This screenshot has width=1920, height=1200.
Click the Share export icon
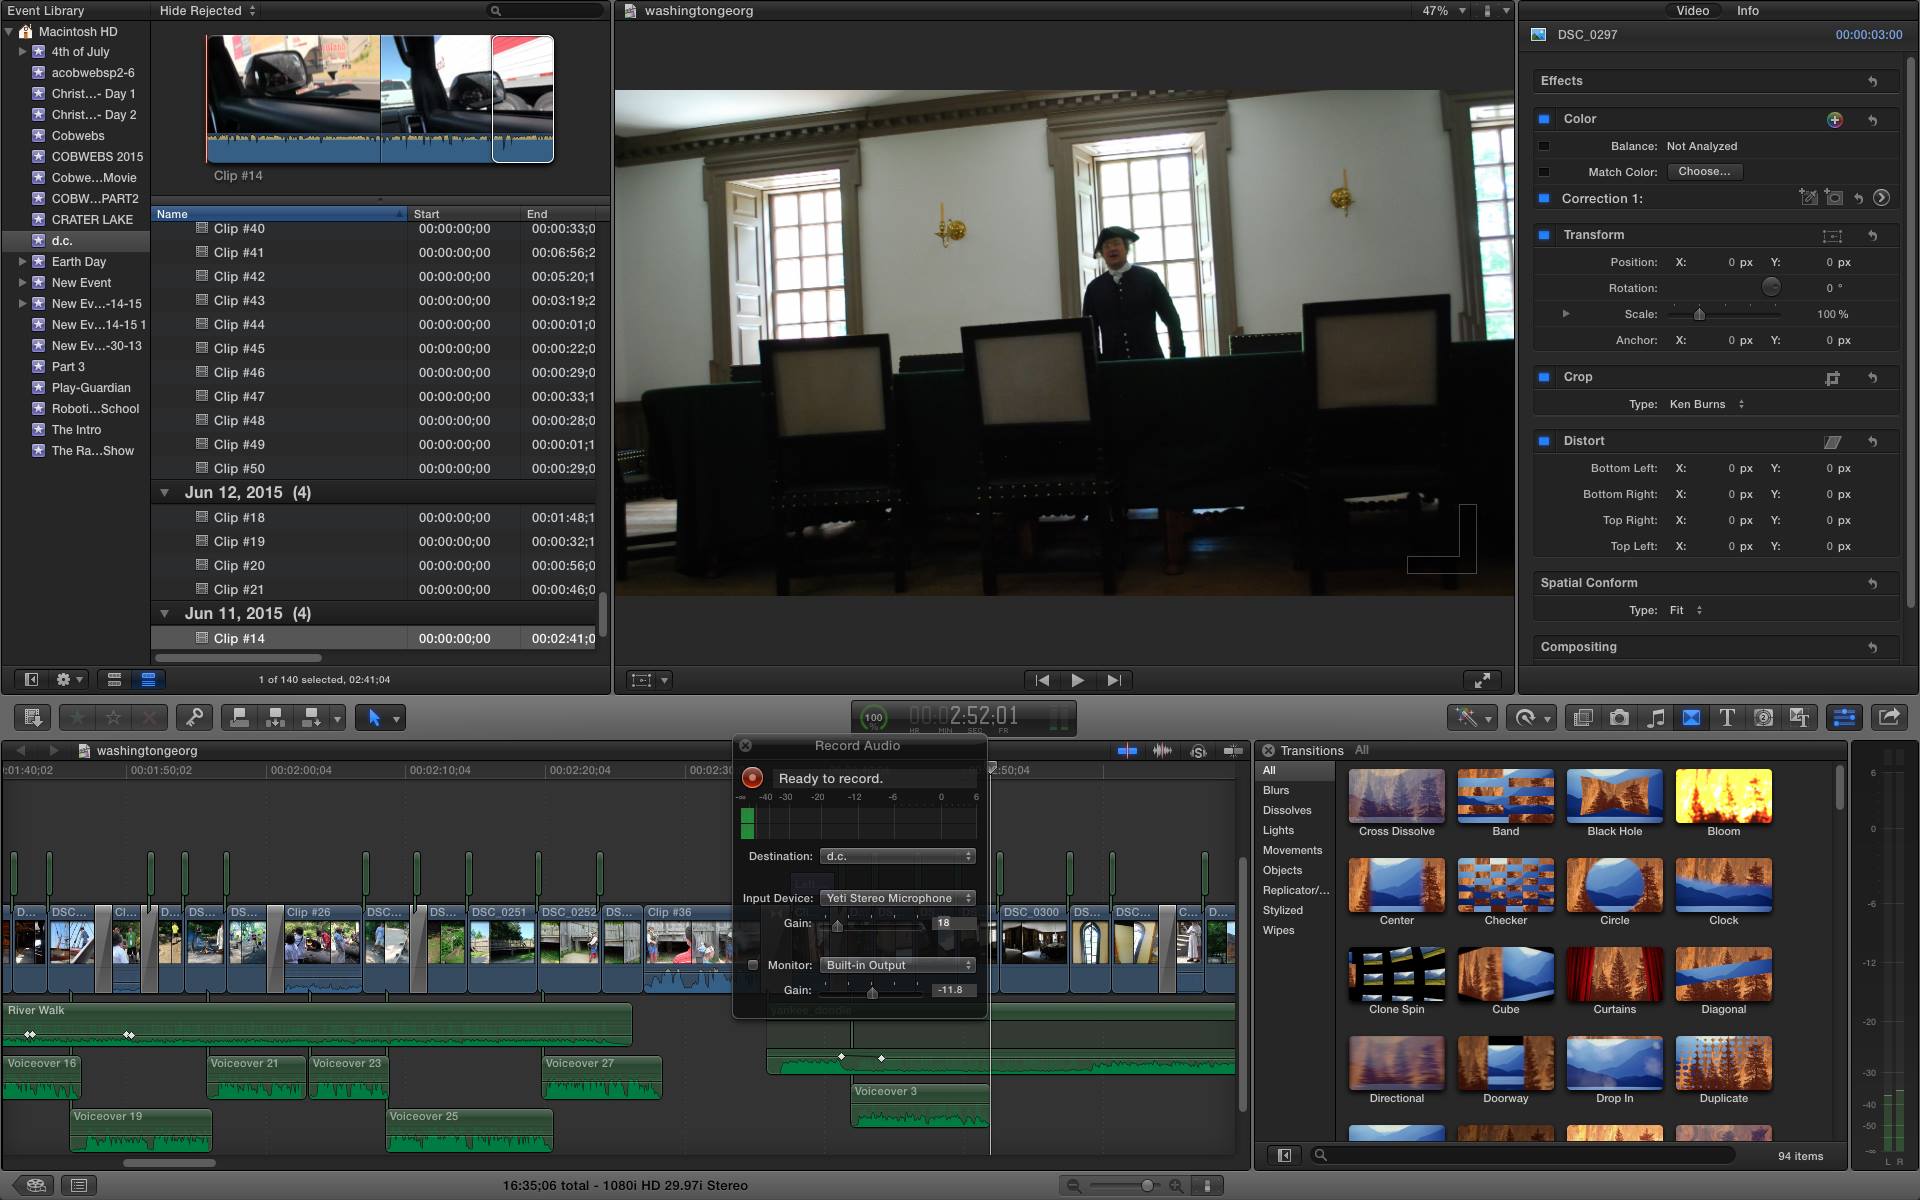(1888, 717)
